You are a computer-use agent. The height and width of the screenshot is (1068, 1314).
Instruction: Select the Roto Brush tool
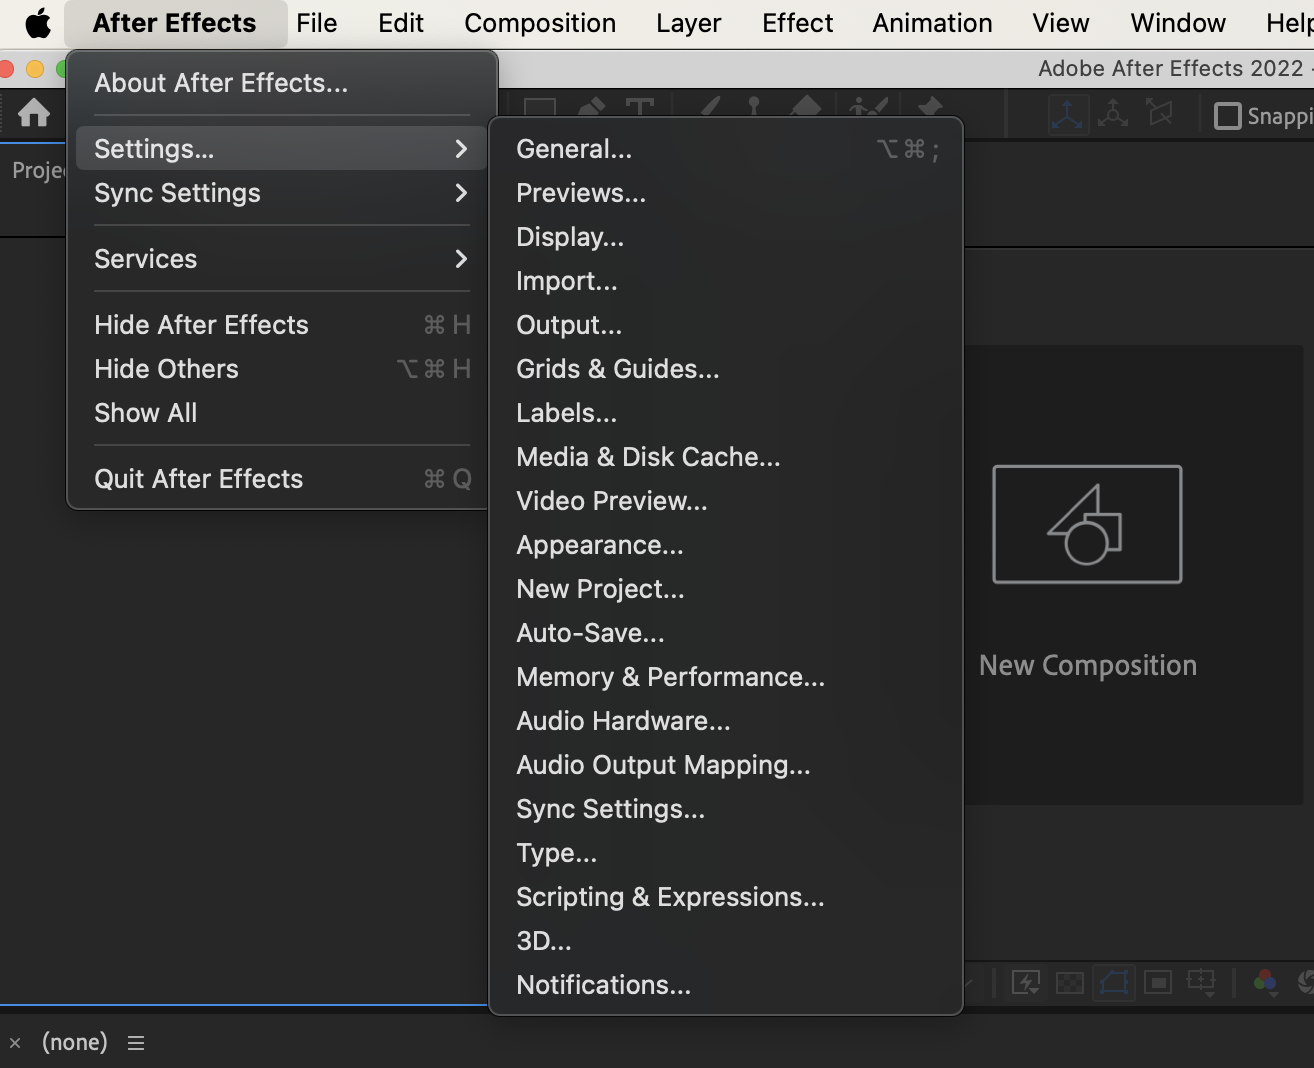[865, 105]
